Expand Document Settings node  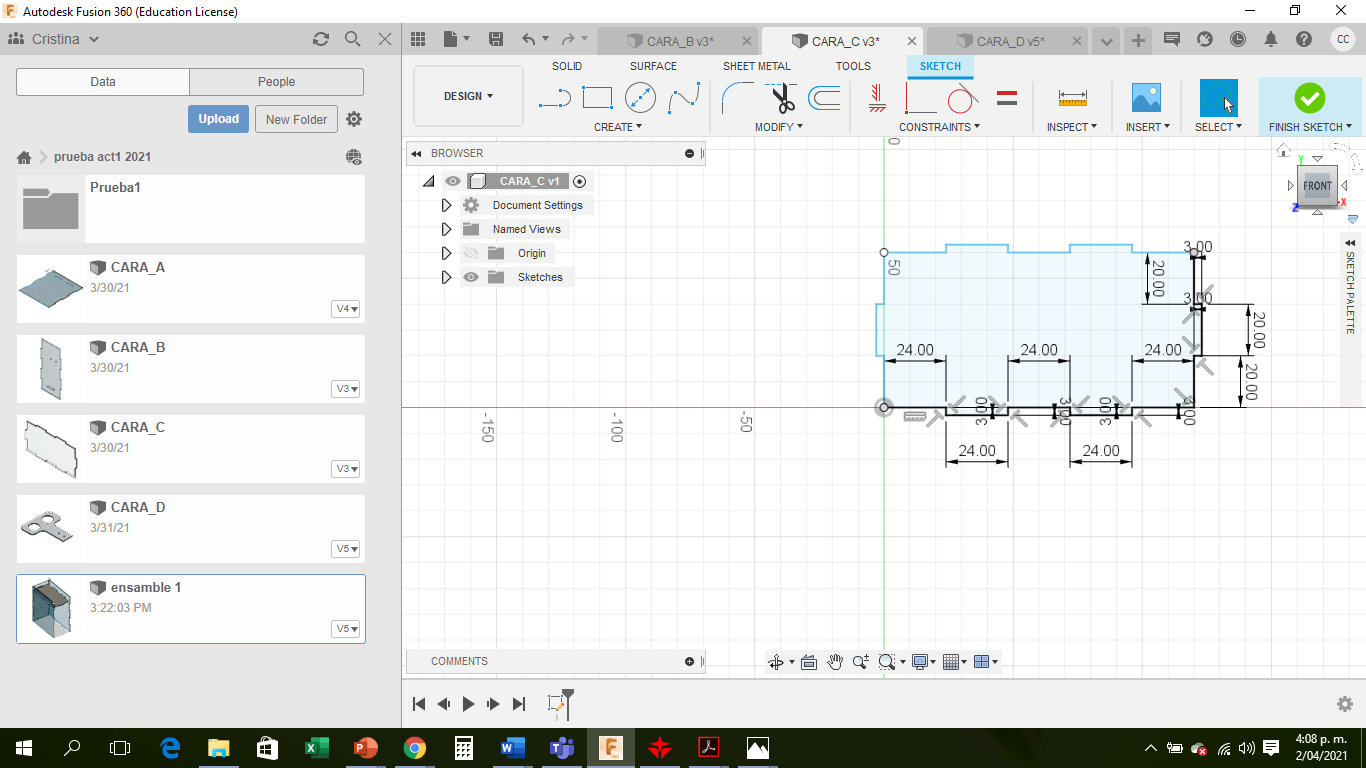point(446,205)
